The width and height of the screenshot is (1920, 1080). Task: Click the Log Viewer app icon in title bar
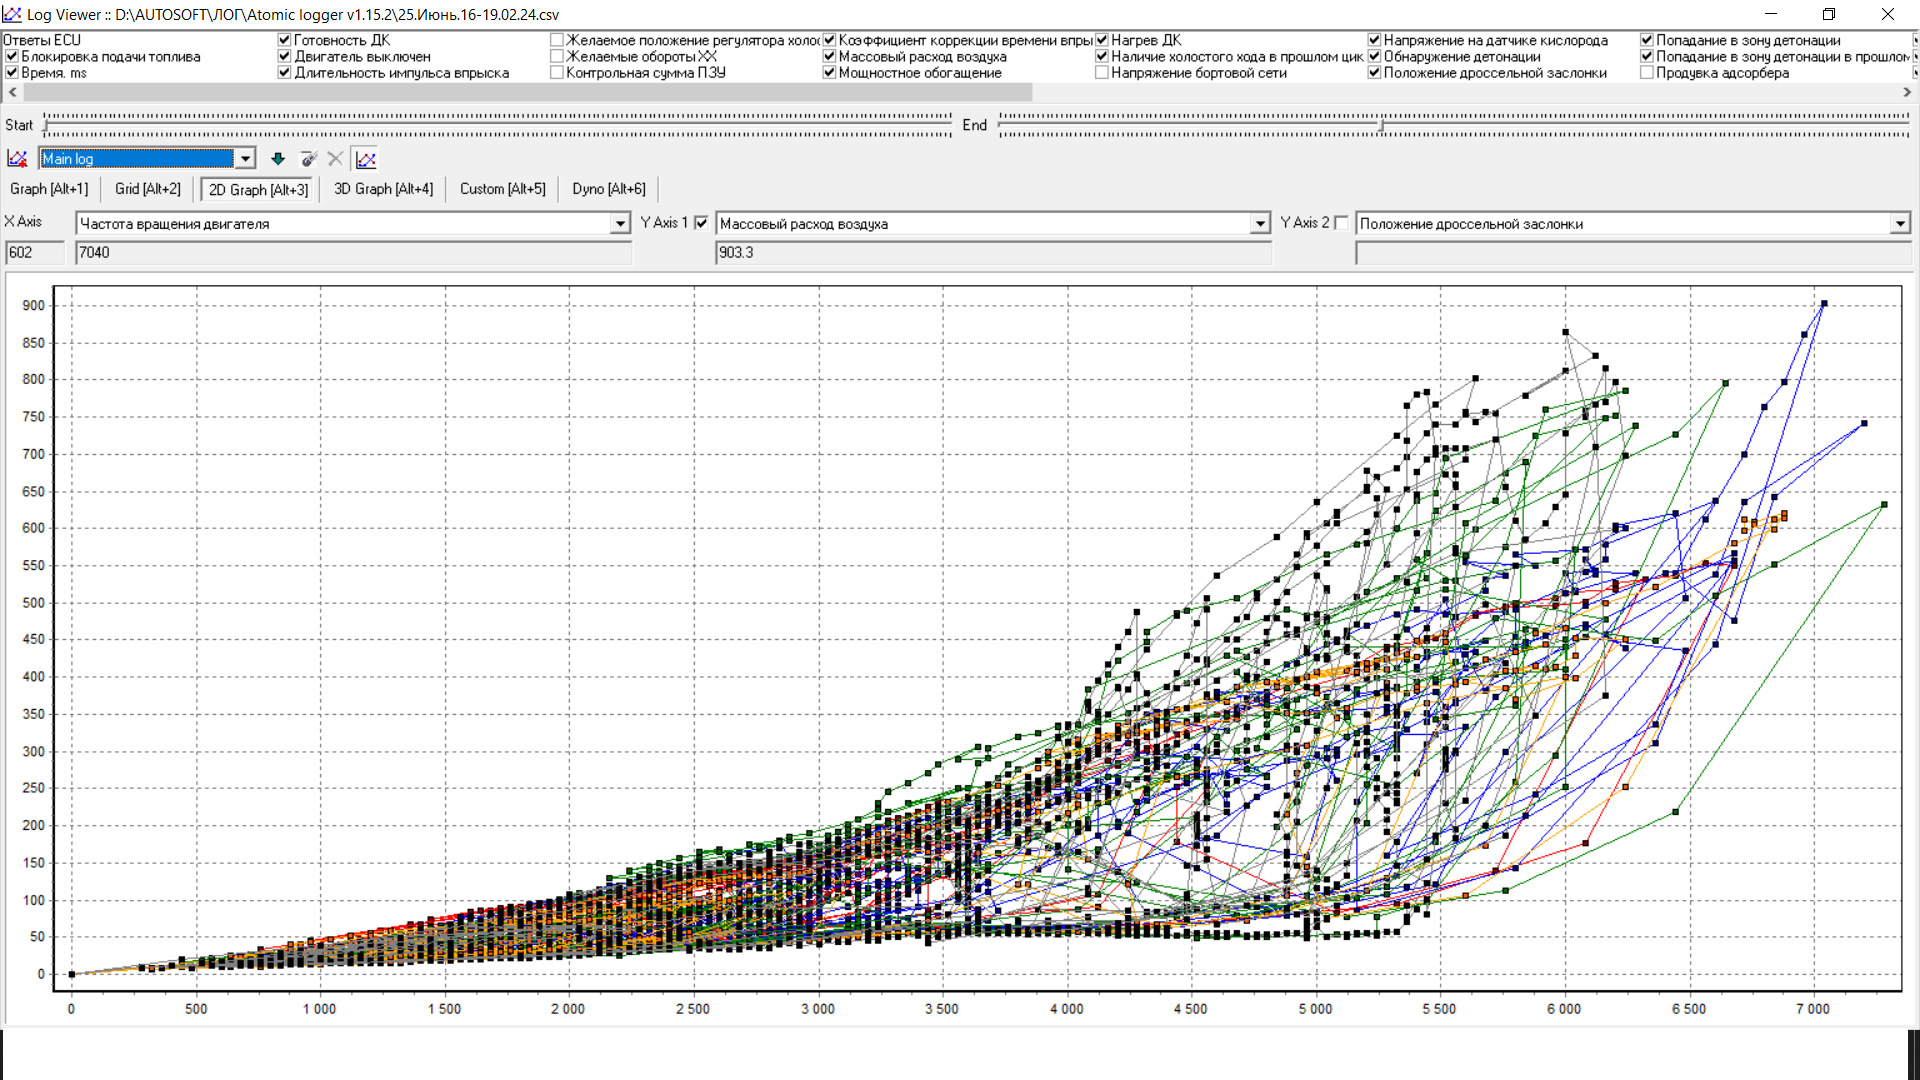pyautogui.click(x=12, y=14)
